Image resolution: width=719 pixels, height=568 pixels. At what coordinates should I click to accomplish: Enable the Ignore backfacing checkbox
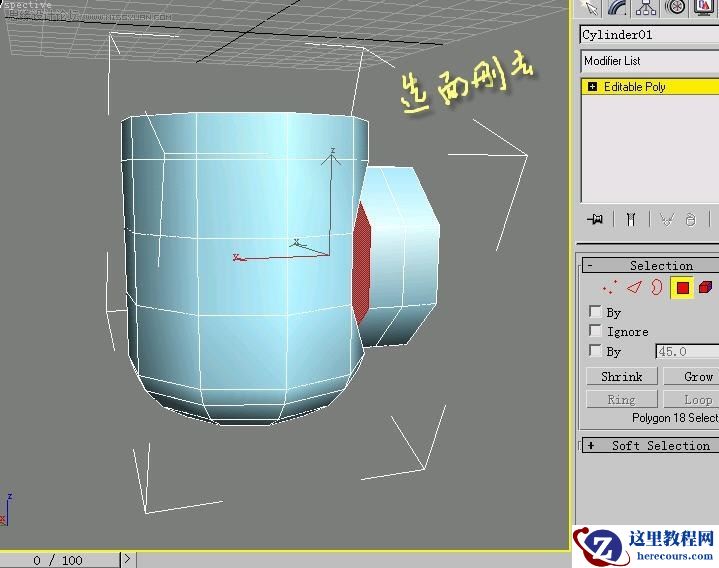[595, 331]
